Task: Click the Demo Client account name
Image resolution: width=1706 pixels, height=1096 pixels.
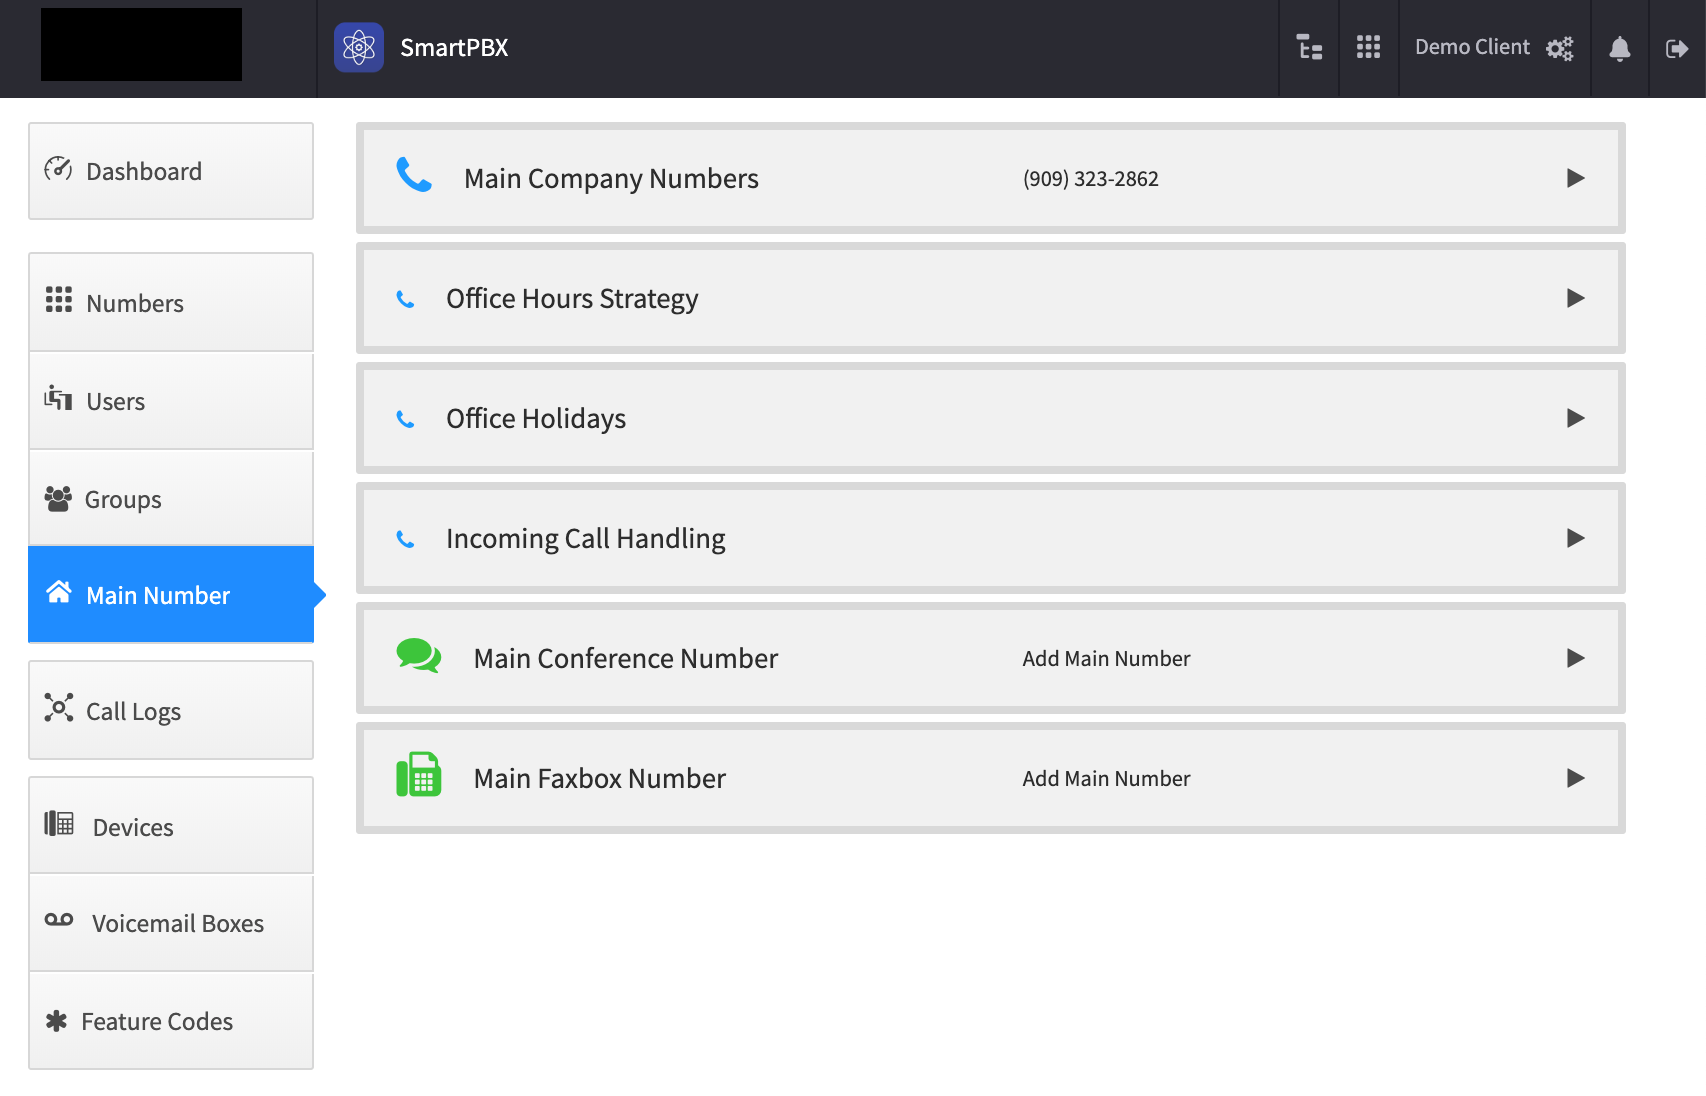Action: coord(1472,47)
